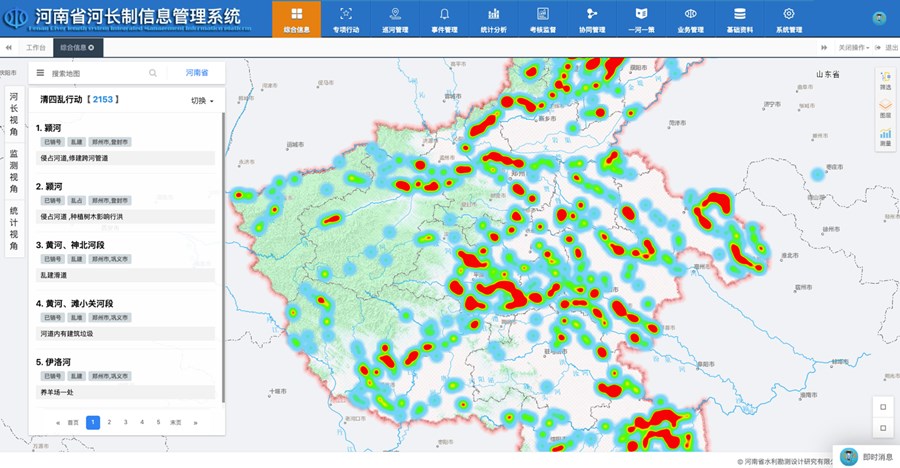Select the 测量 measure tool
This screenshot has height=468, width=900.
(x=885, y=137)
